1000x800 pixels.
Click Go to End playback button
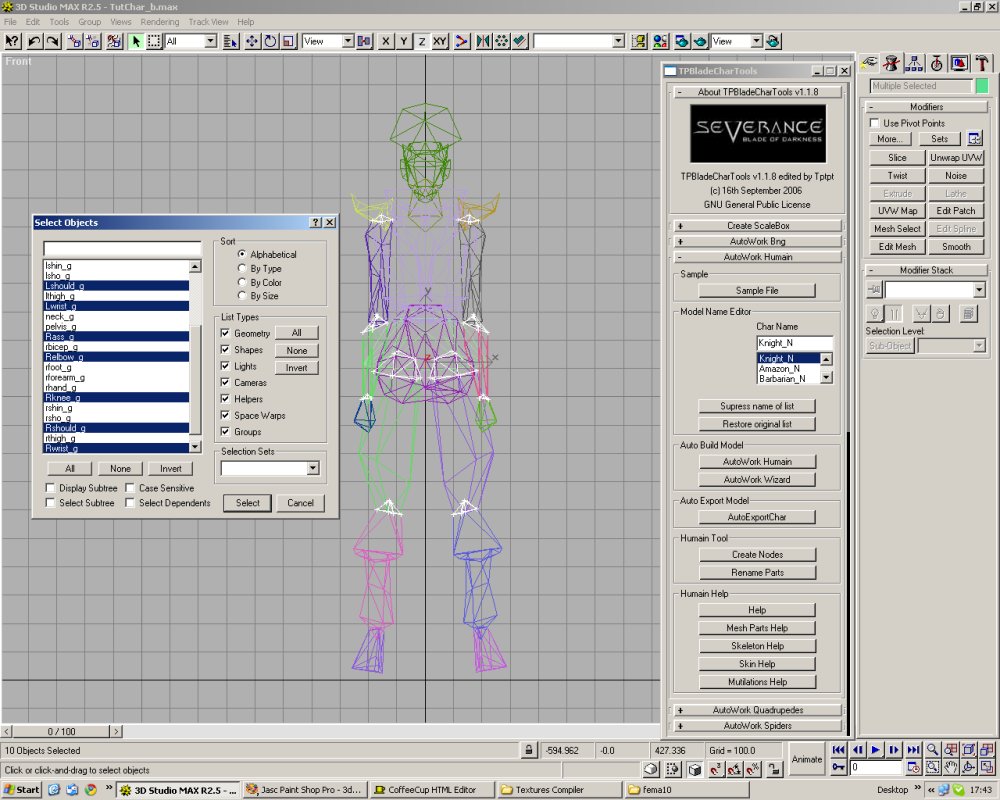pos(913,750)
